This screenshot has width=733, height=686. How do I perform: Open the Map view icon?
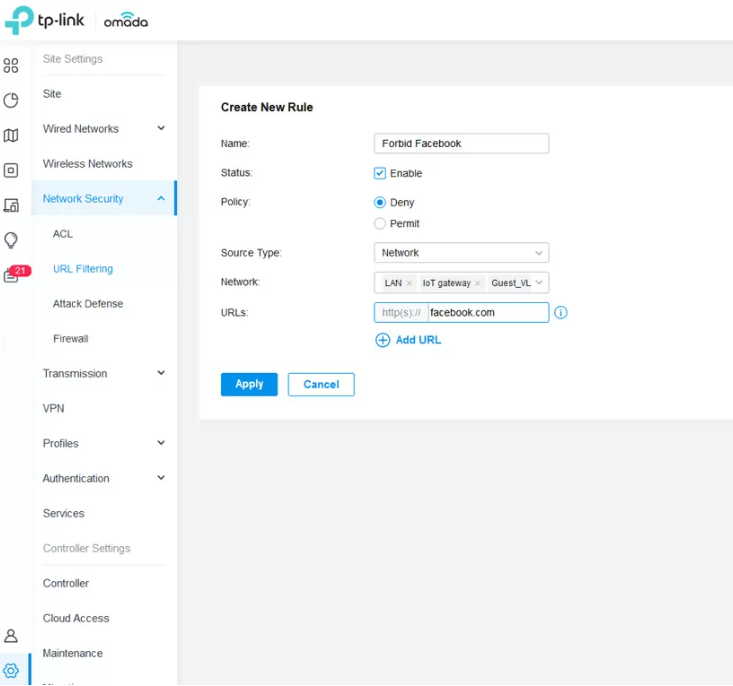pos(11,135)
